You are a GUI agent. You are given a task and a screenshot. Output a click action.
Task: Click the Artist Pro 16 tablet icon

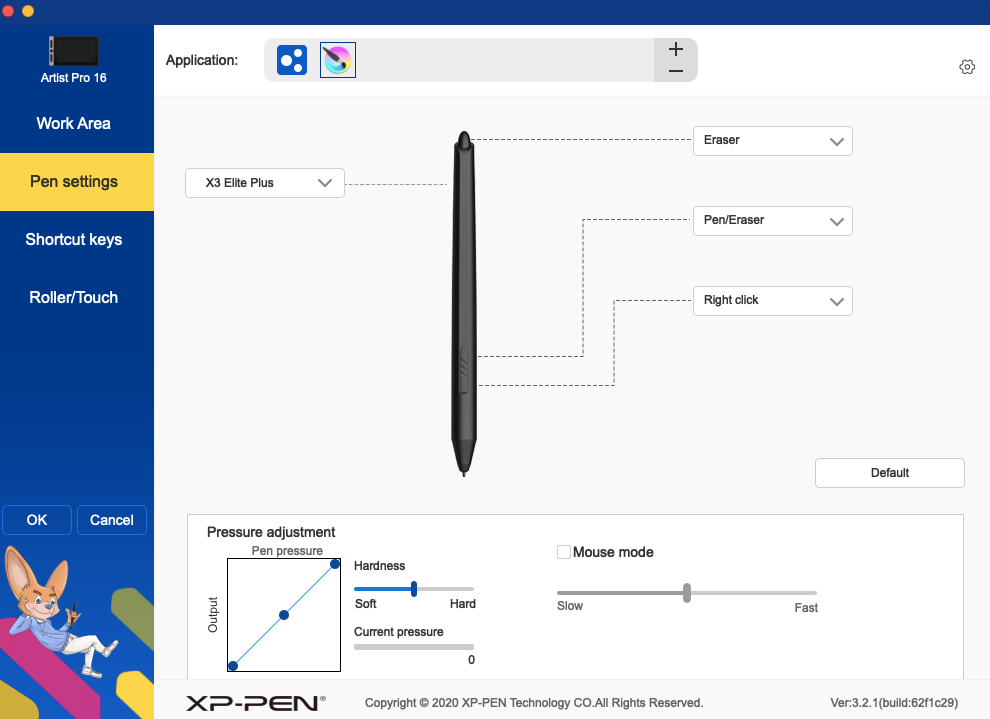[73, 51]
